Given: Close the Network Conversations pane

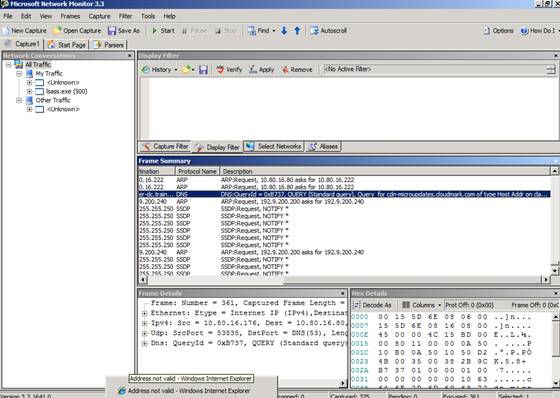Looking at the screenshot, I should (x=130, y=56).
